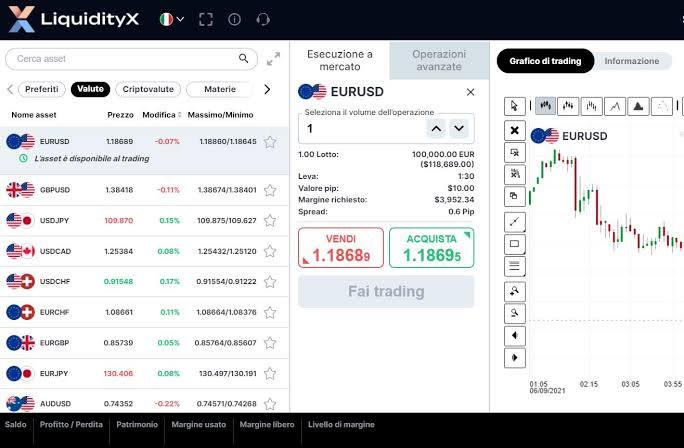Click the X delete drawing tool
Screen dimensions: 684x448
pos(515,130)
